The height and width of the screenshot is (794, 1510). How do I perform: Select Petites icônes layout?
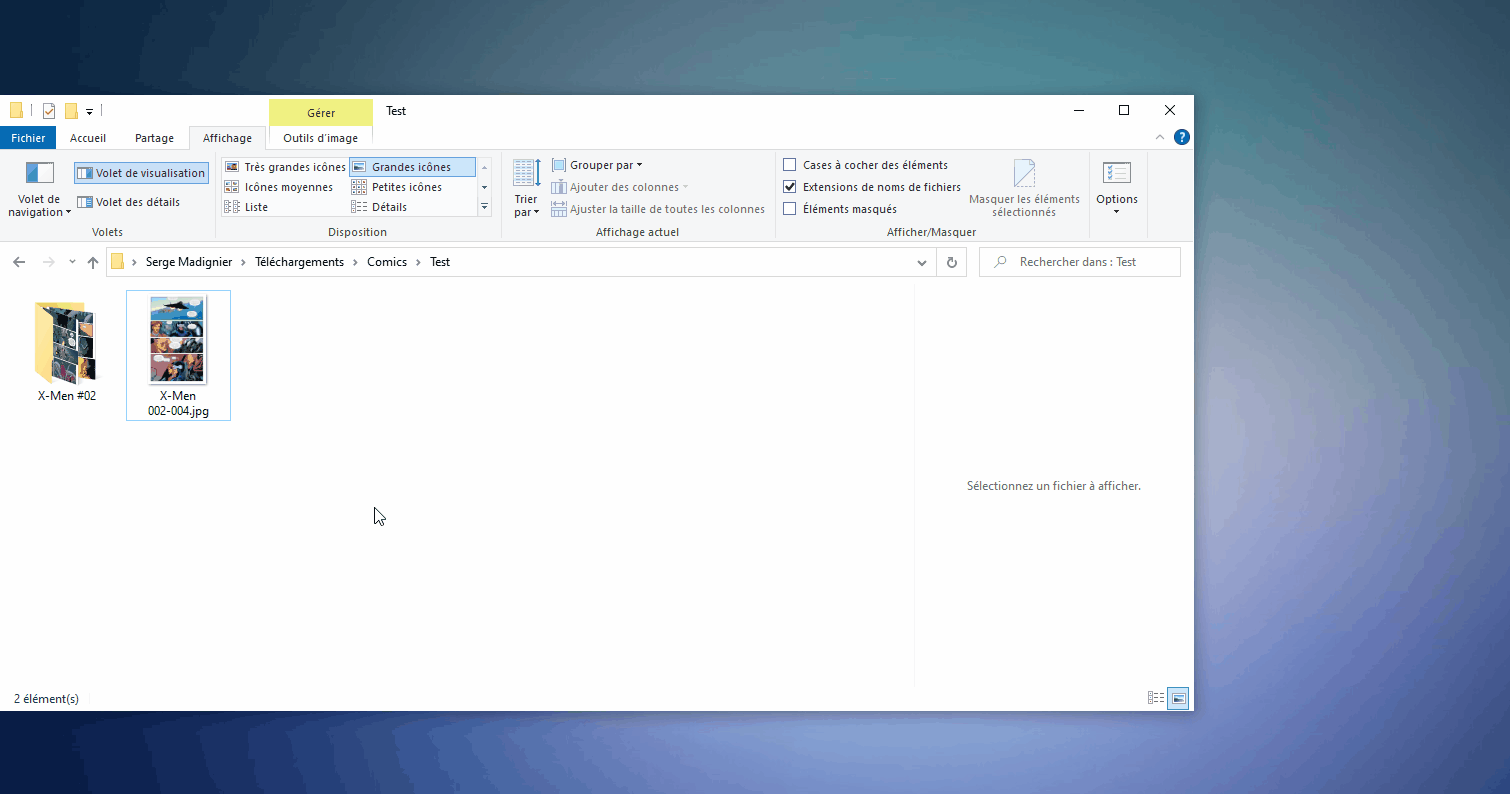397,187
